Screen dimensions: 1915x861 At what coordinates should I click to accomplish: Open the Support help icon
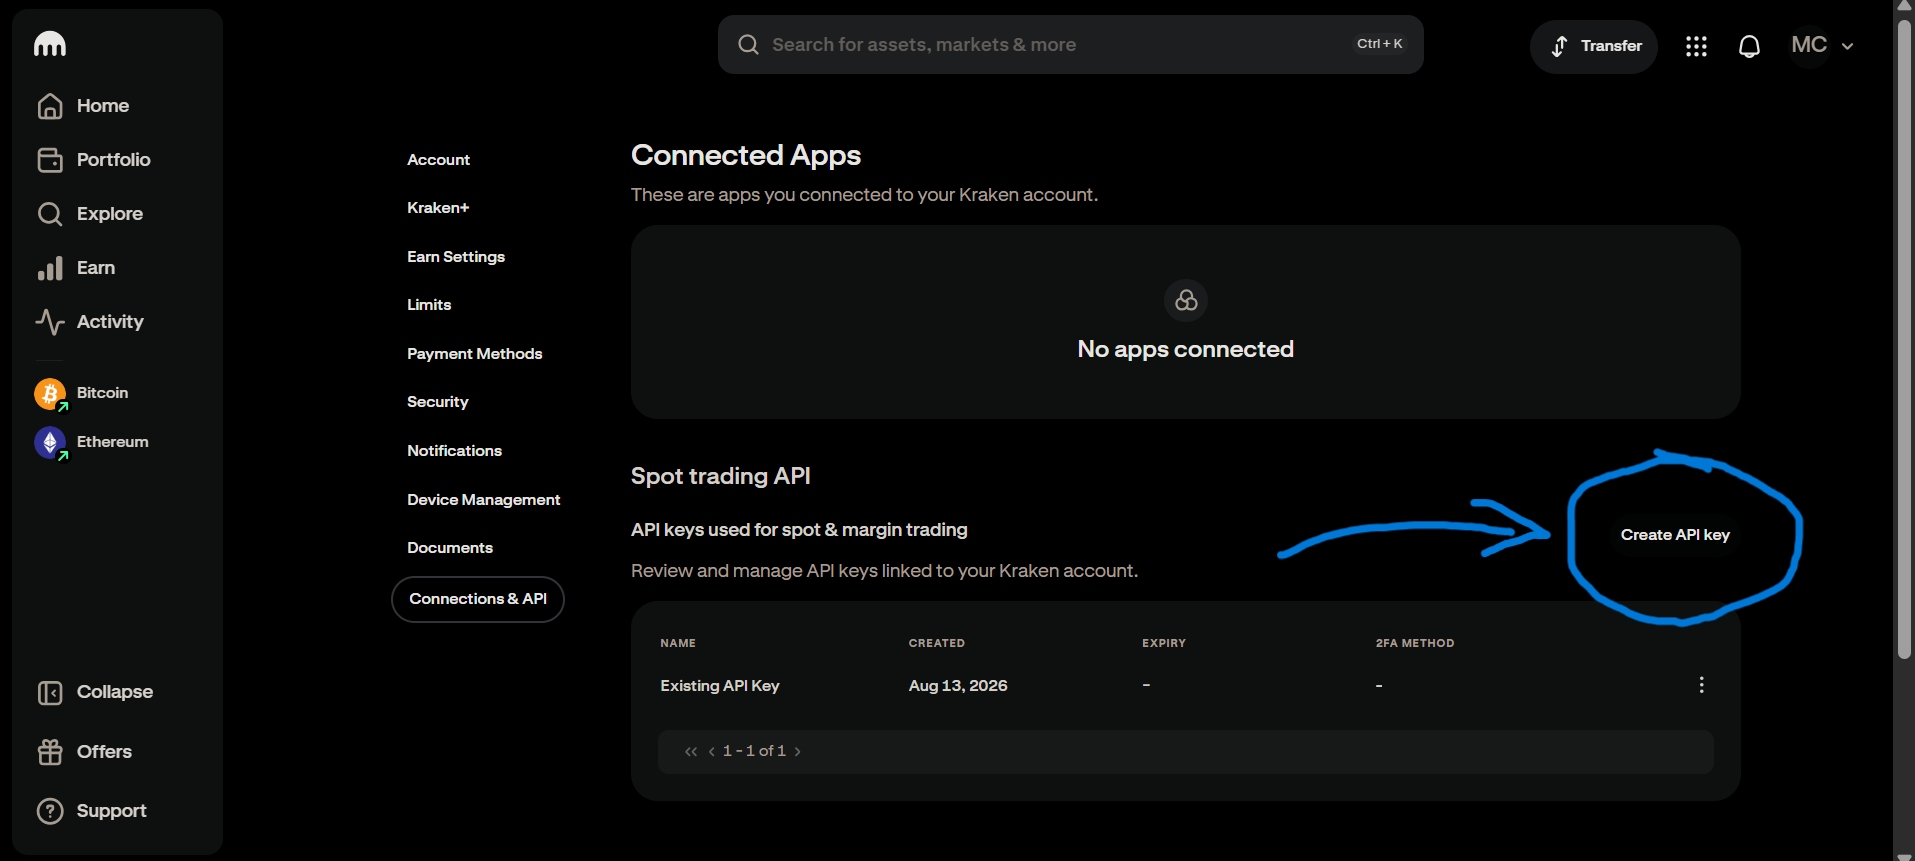(x=50, y=811)
